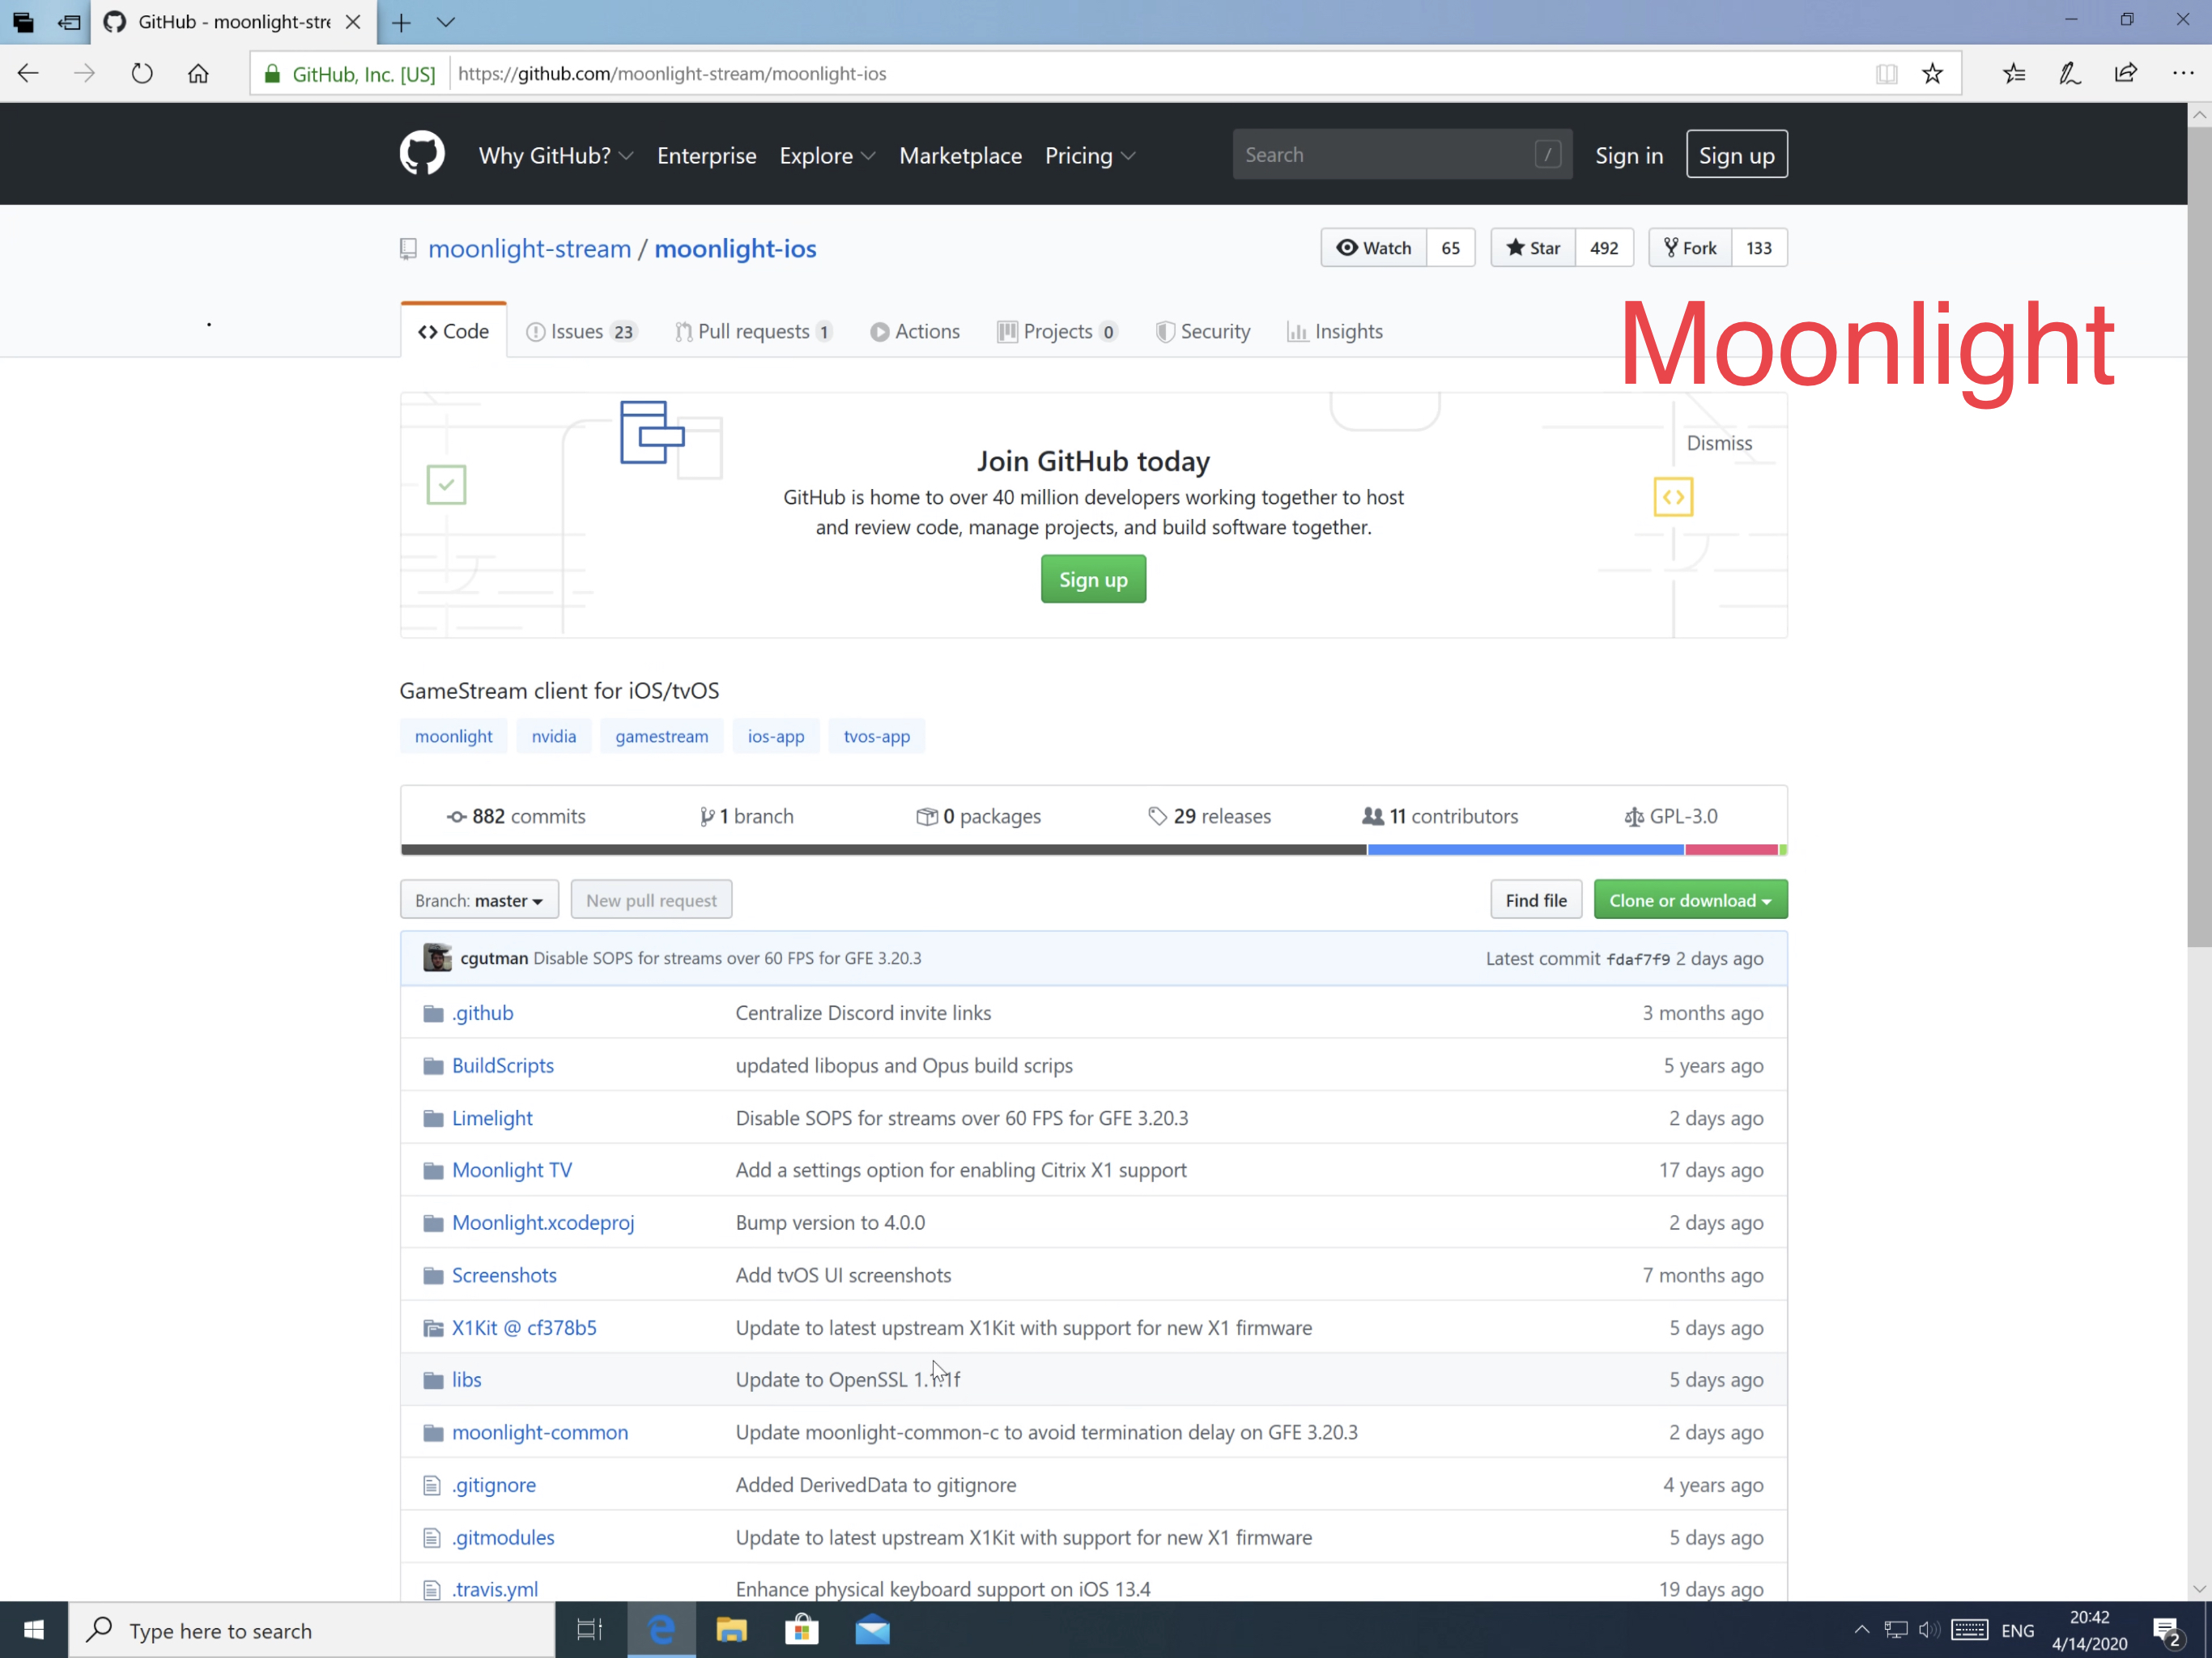Viewport: 2212px width, 1658px height.
Task: Open the Pull requests tab
Action: coord(753,331)
